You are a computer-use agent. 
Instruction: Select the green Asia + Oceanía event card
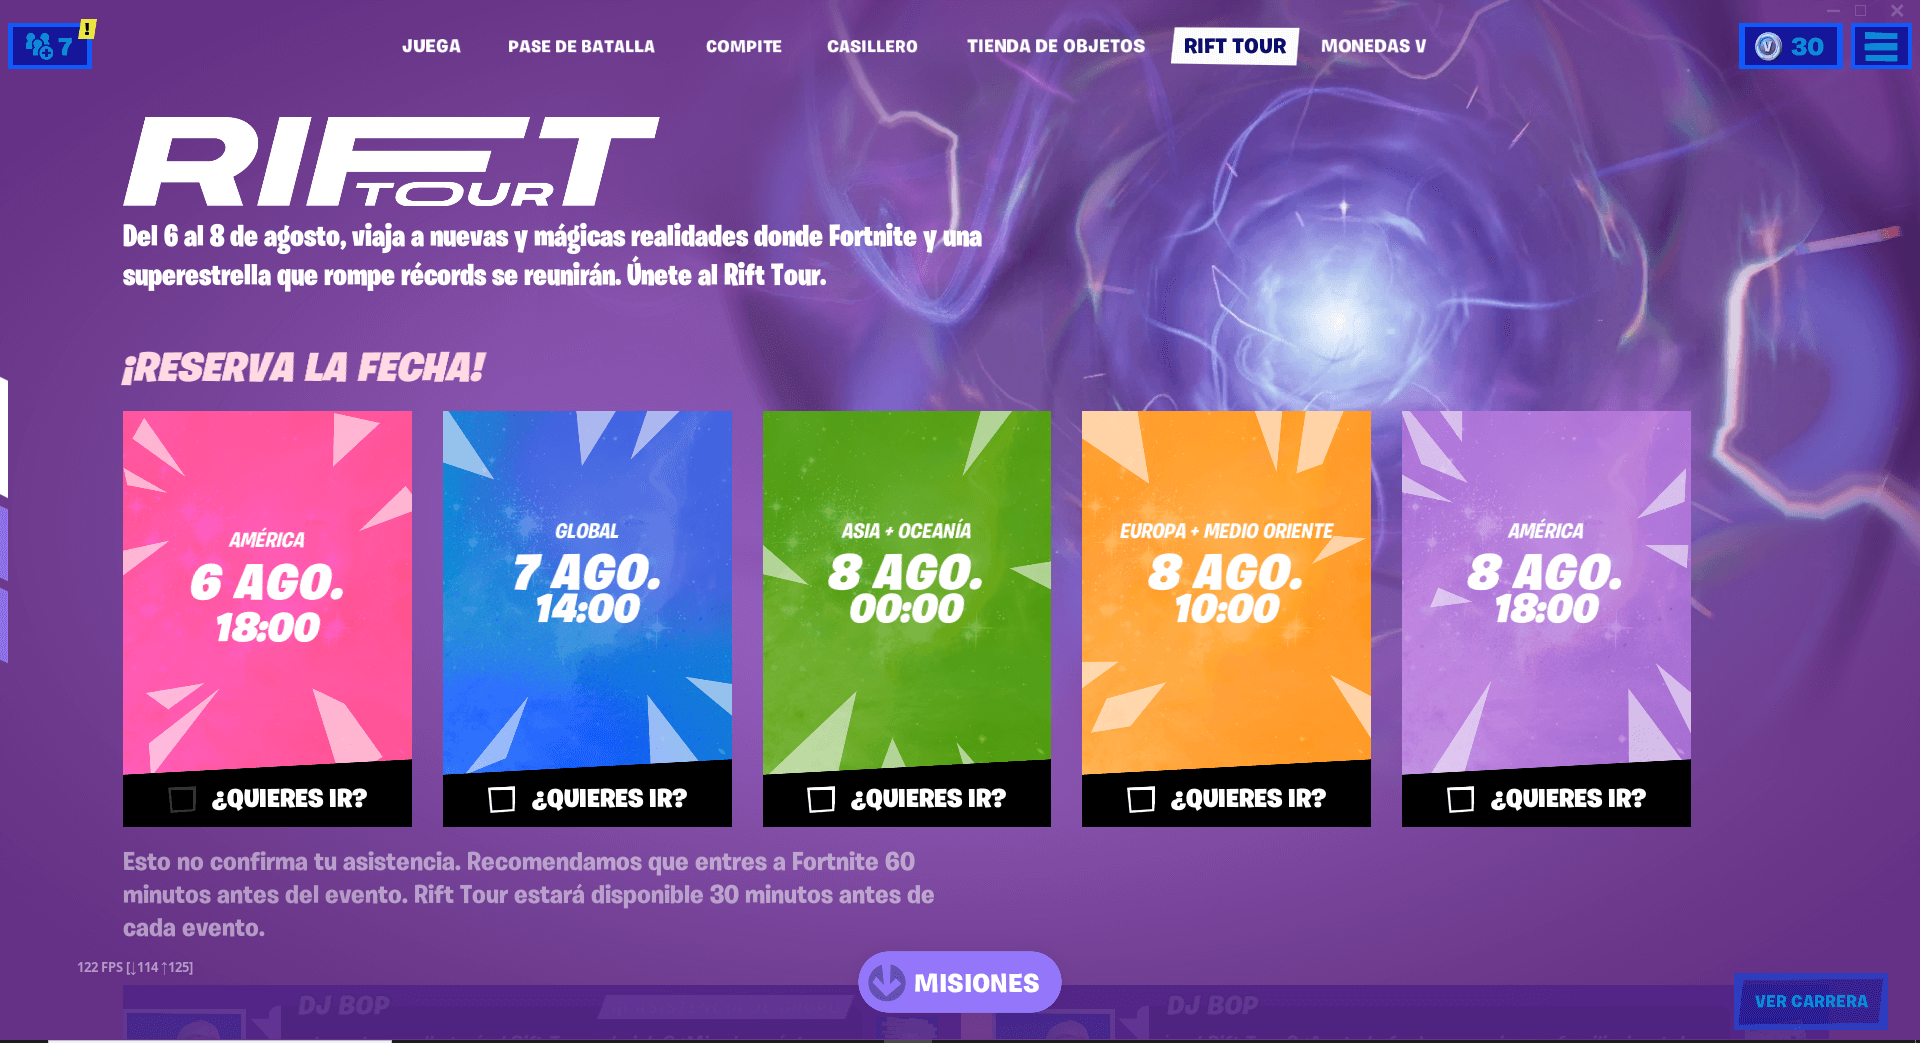click(907, 590)
